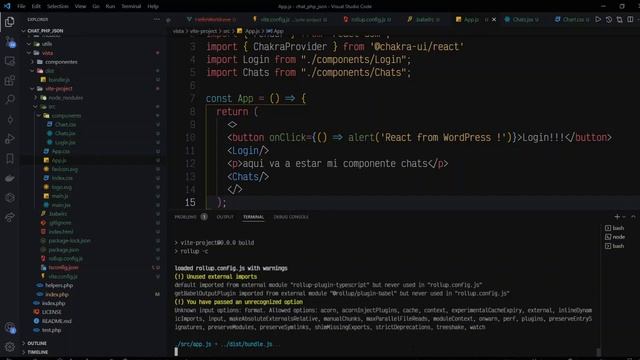Open Source Control view with badge
The height and width of the screenshot is (360, 640).
pos(10,42)
